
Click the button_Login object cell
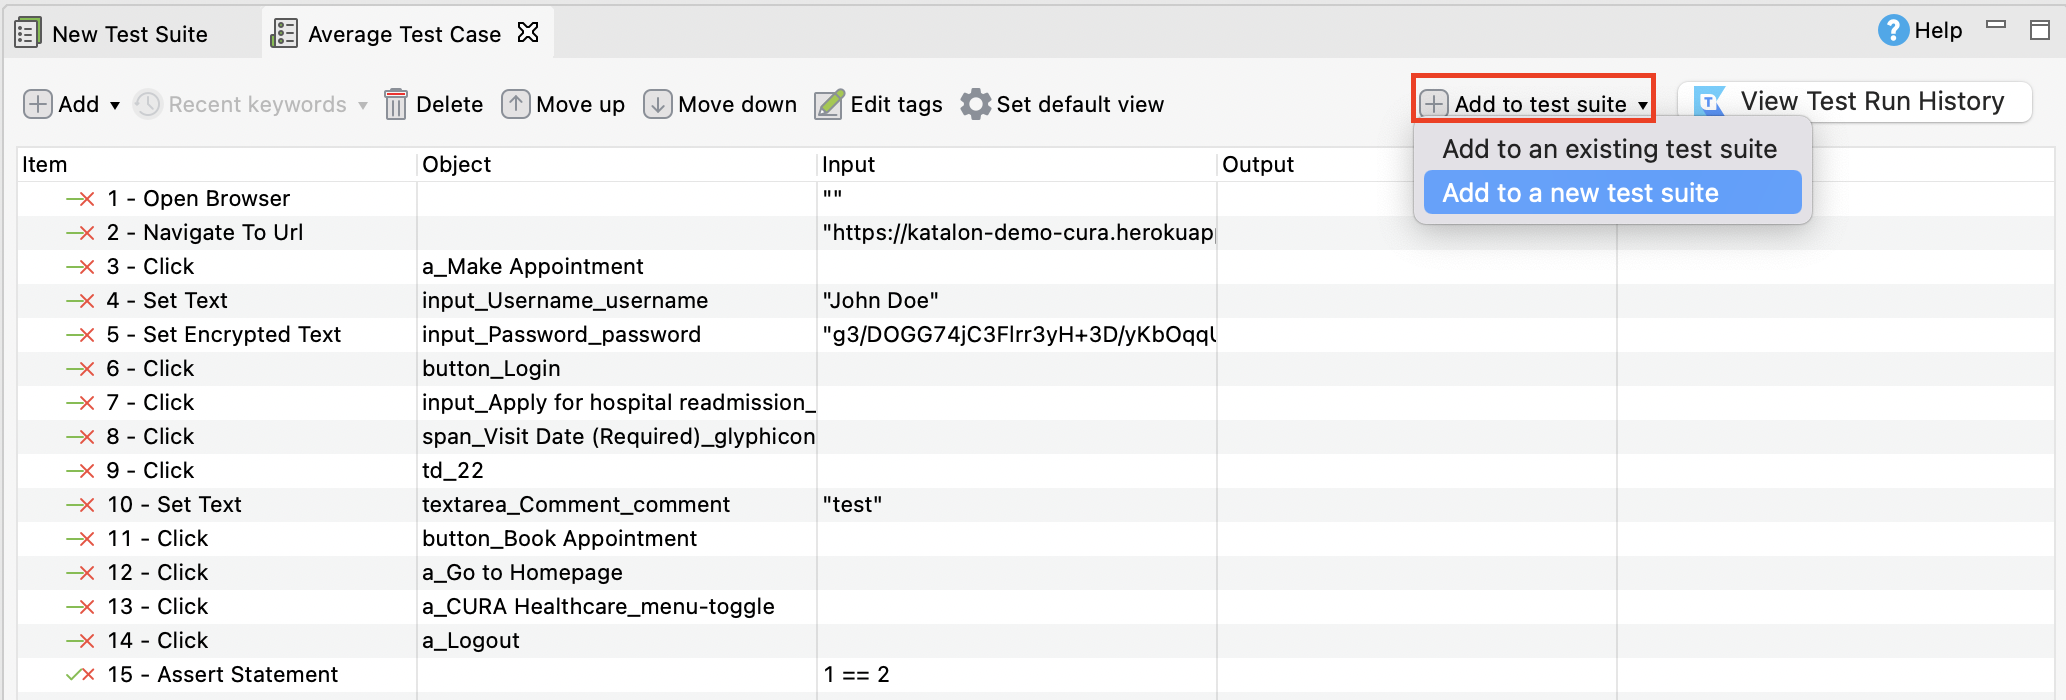[x=491, y=369]
